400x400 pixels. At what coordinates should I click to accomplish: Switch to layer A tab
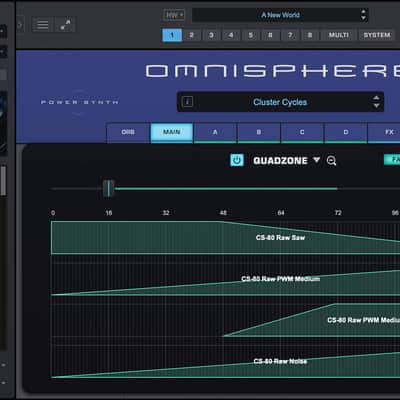pos(215,132)
